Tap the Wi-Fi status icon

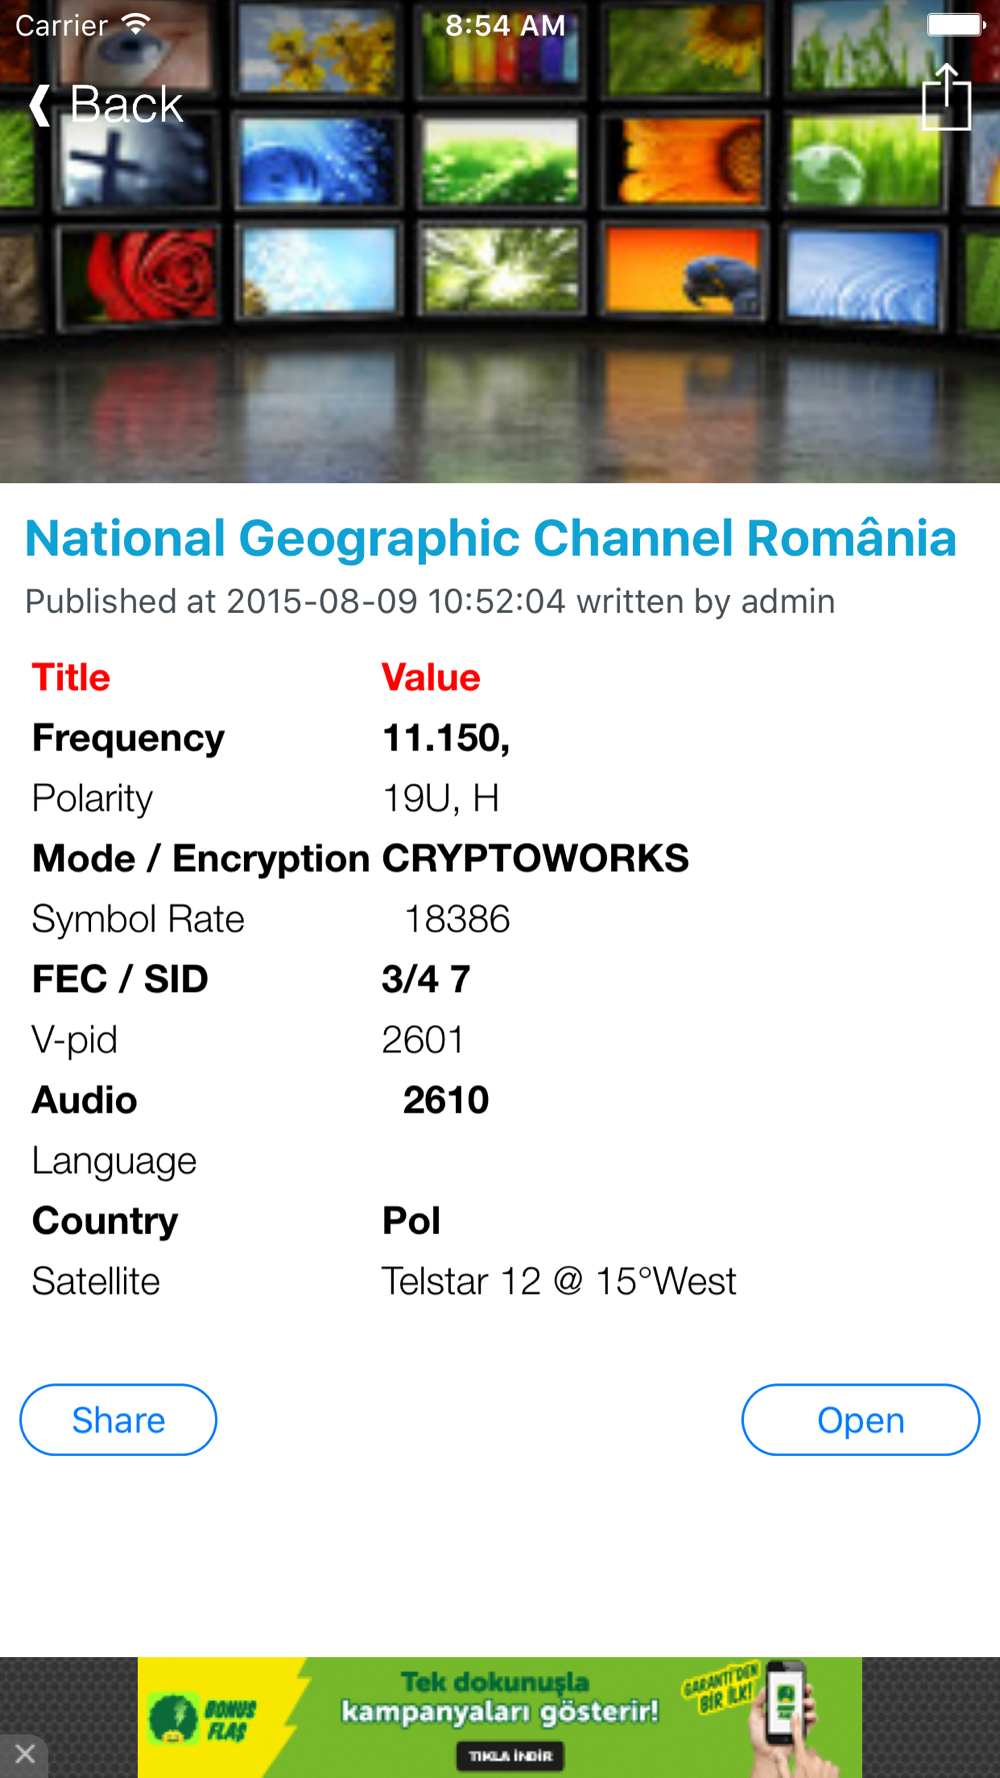[136, 25]
